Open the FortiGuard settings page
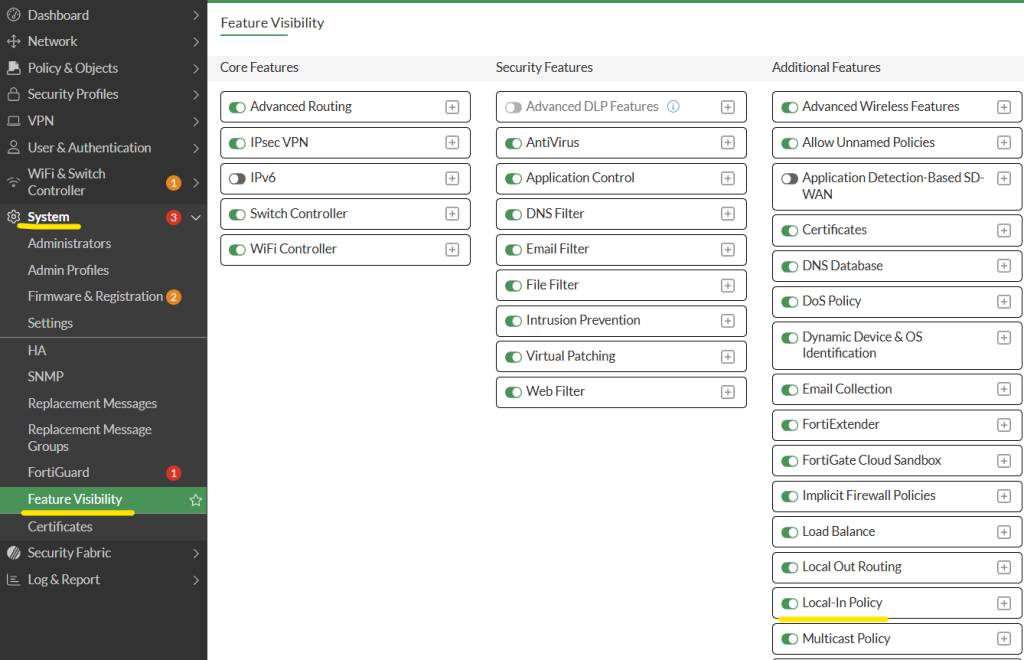The height and width of the screenshot is (660, 1024). [x=58, y=473]
